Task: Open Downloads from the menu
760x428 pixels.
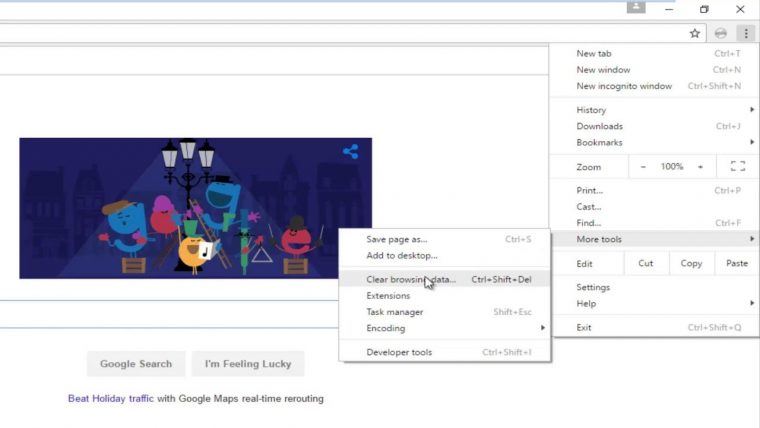Action: coord(654,126)
